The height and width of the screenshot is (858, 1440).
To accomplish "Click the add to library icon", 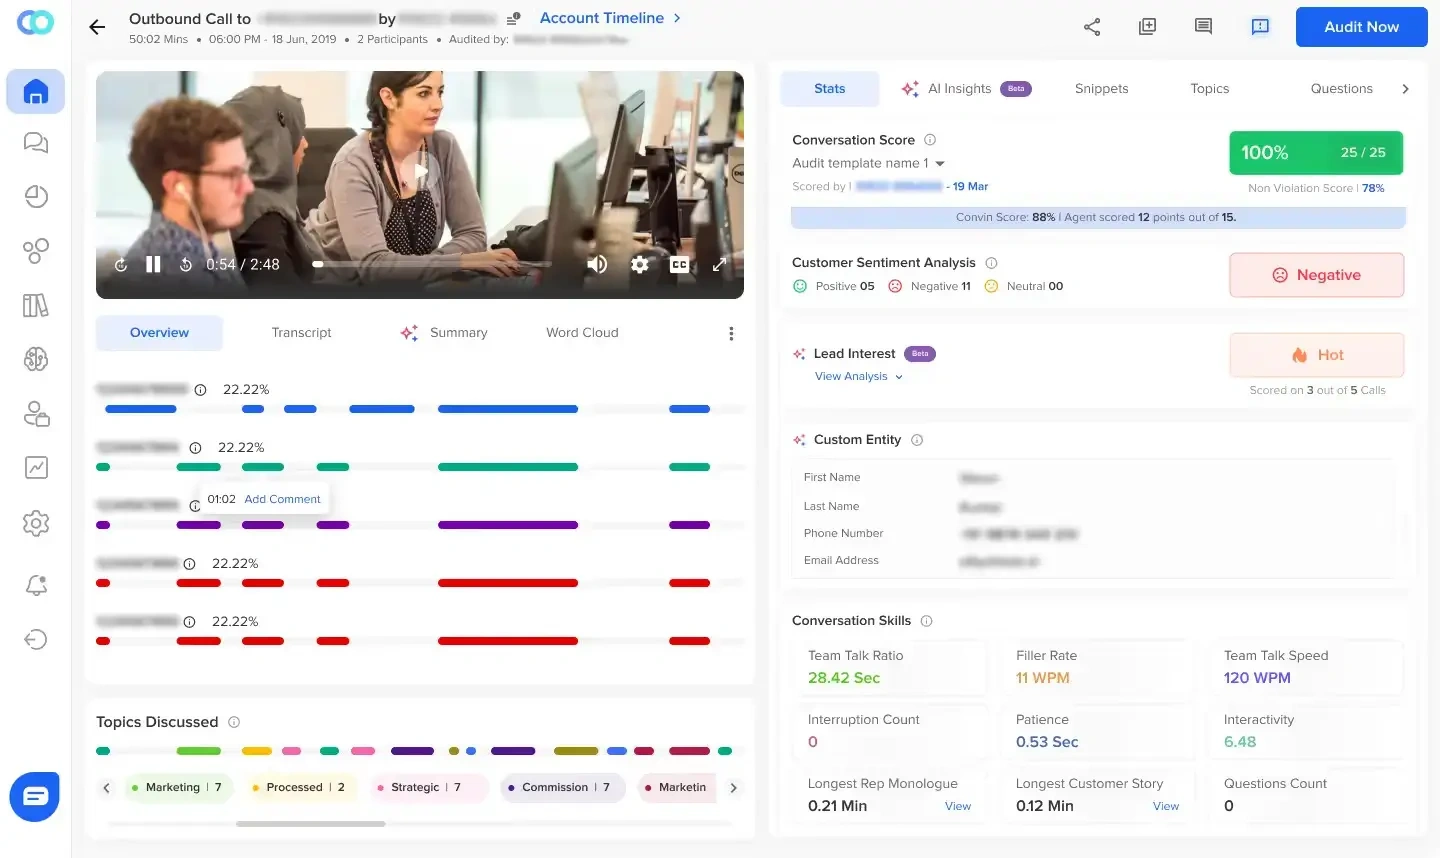I will (x=1148, y=27).
